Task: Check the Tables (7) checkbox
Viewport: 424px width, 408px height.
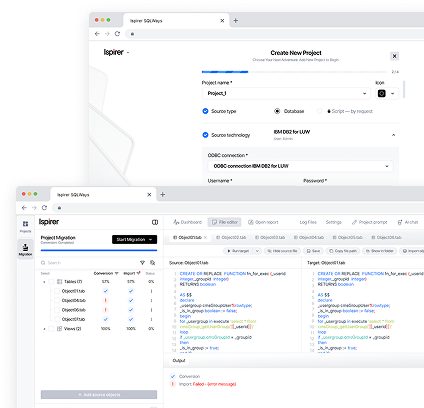Action: point(51,282)
